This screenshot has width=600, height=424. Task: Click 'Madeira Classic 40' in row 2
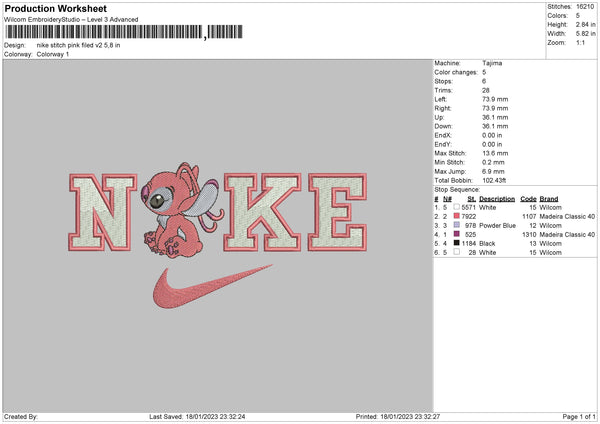point(567,217)
